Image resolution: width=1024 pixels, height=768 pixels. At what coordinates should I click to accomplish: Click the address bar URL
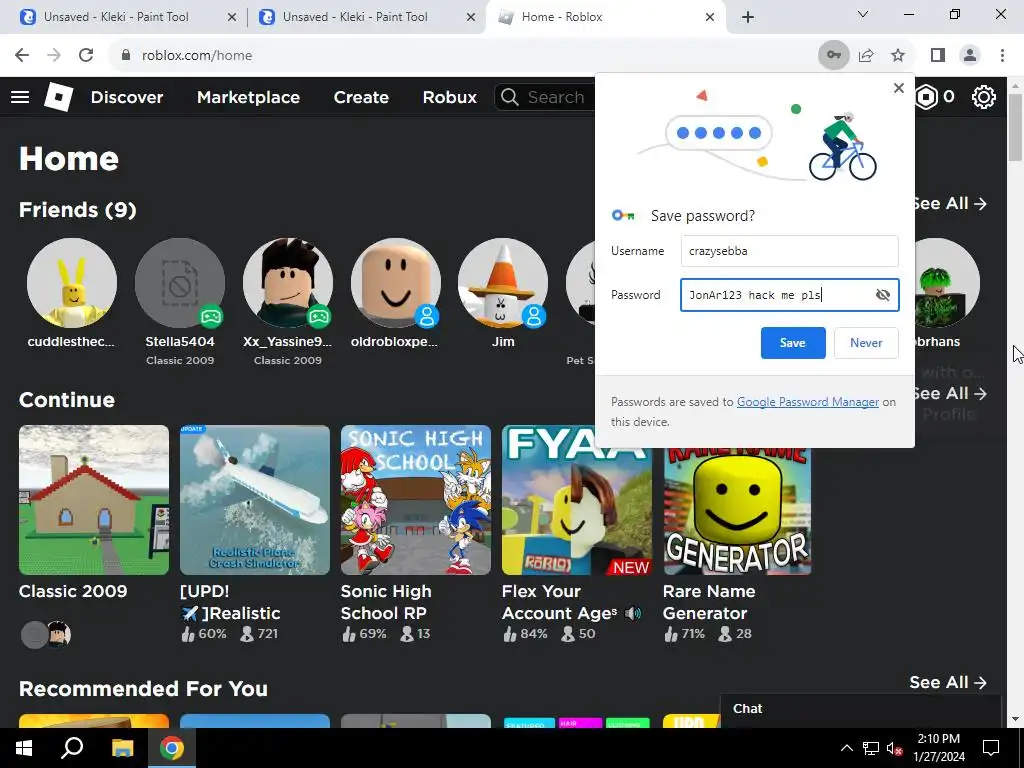(197, 56)
